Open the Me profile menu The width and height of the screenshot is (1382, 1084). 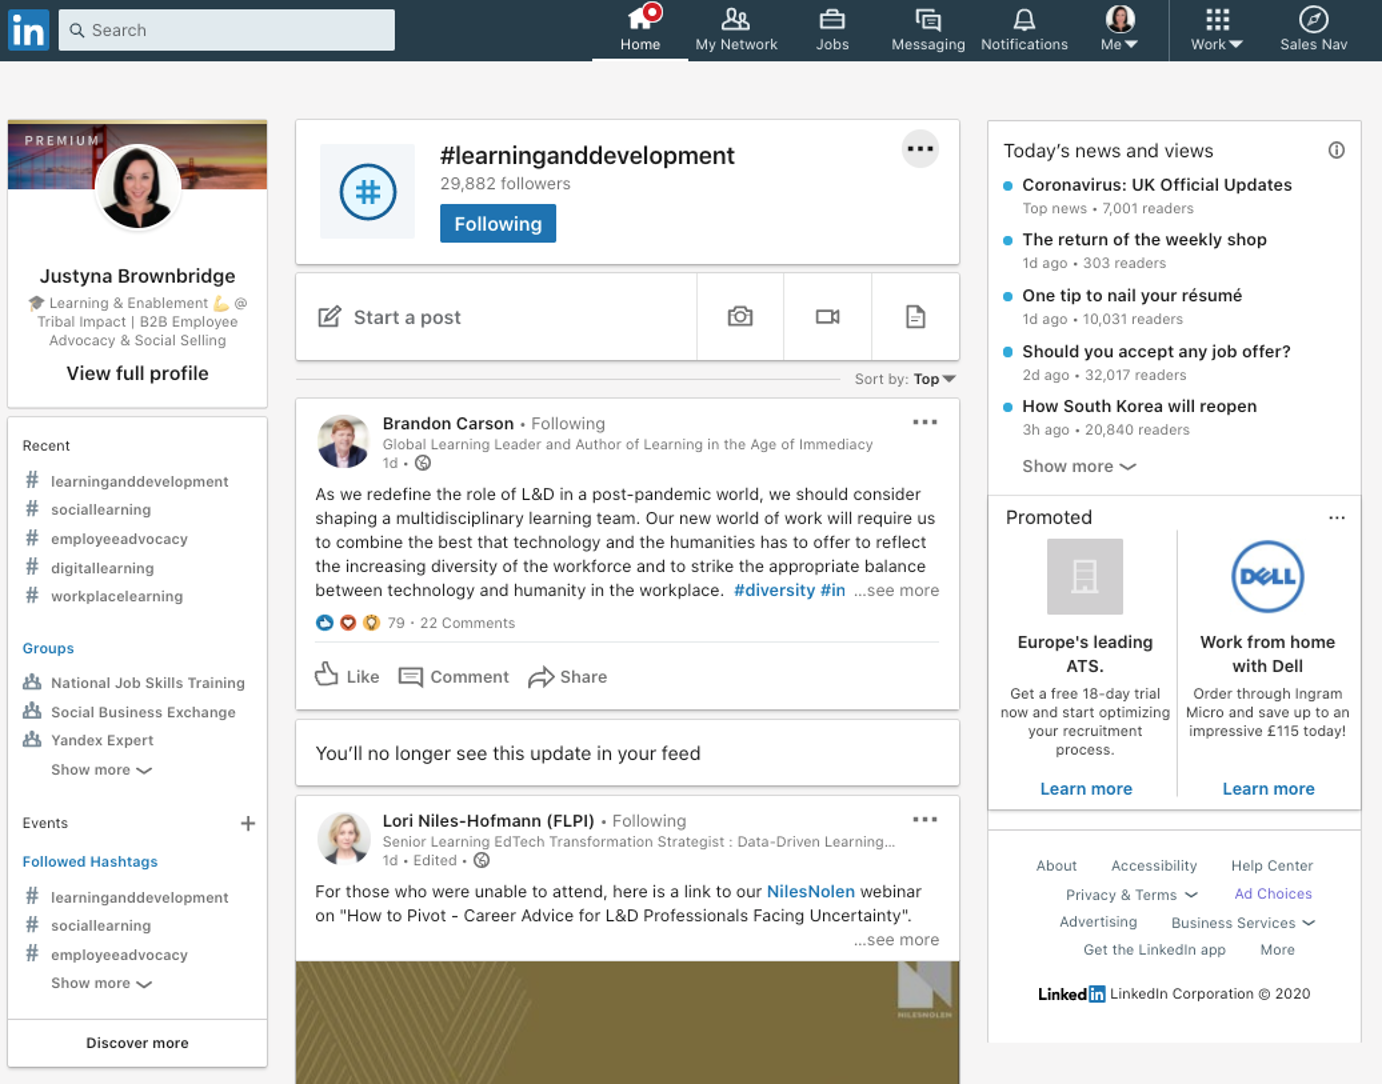[x=1119, y=30]
